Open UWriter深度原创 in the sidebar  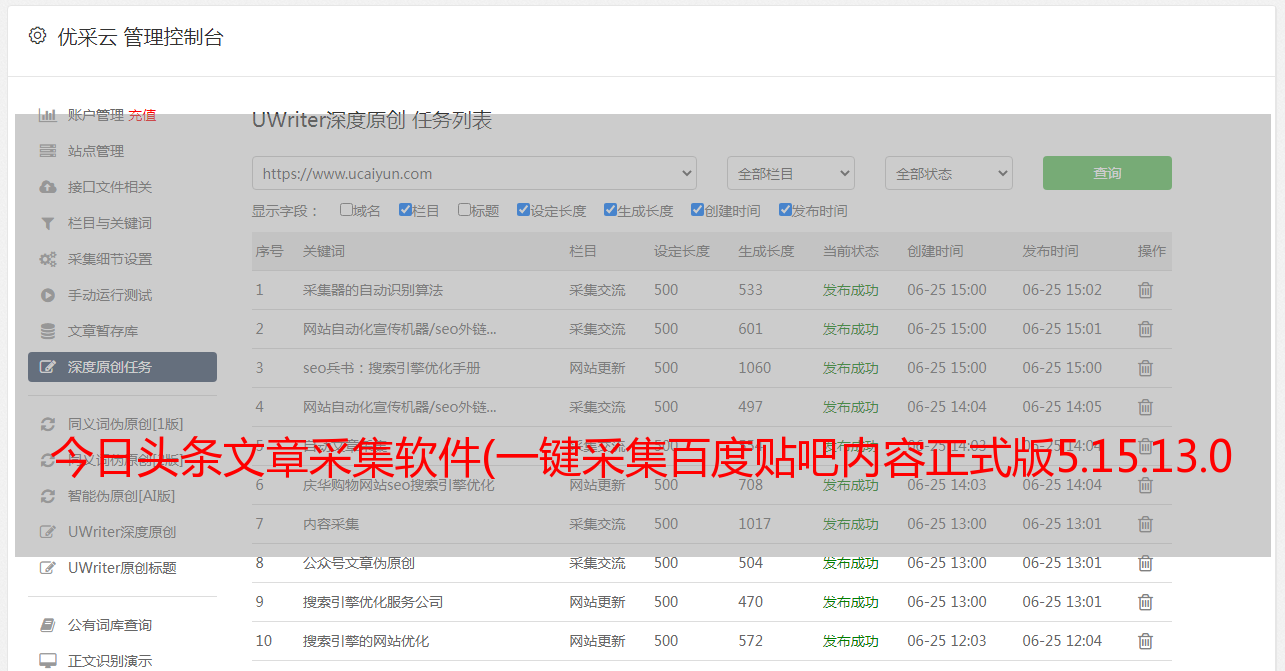(122, 532)
